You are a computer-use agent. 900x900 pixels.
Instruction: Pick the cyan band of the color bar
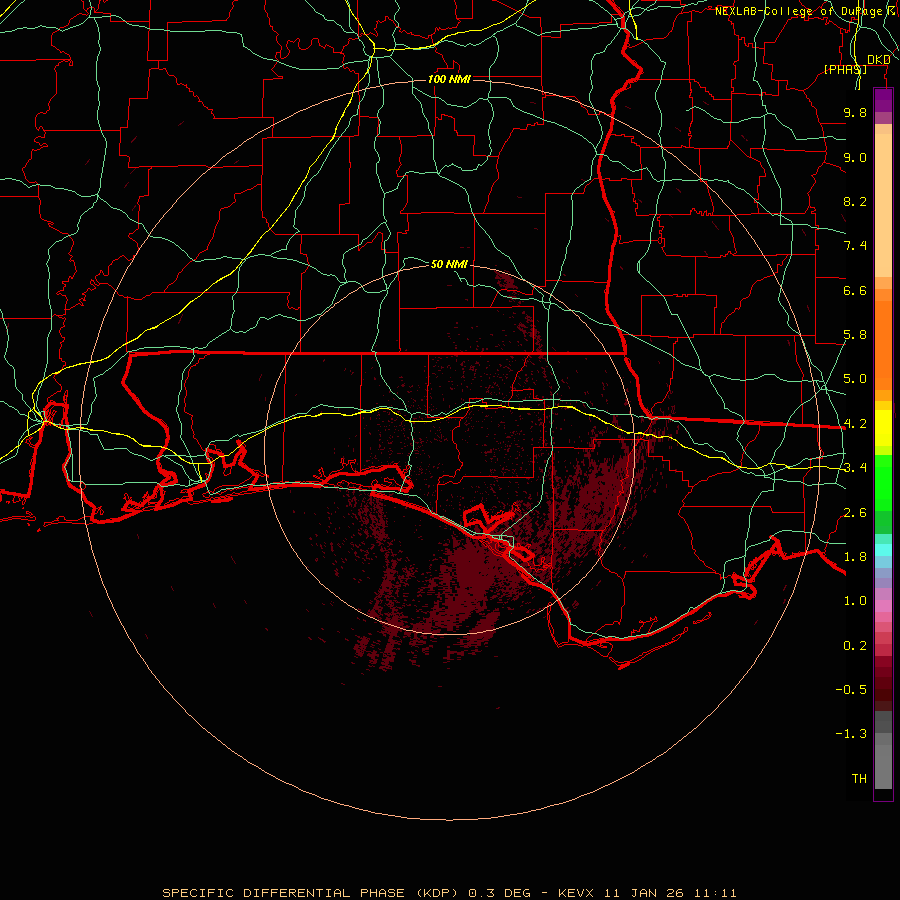point(883,550)
